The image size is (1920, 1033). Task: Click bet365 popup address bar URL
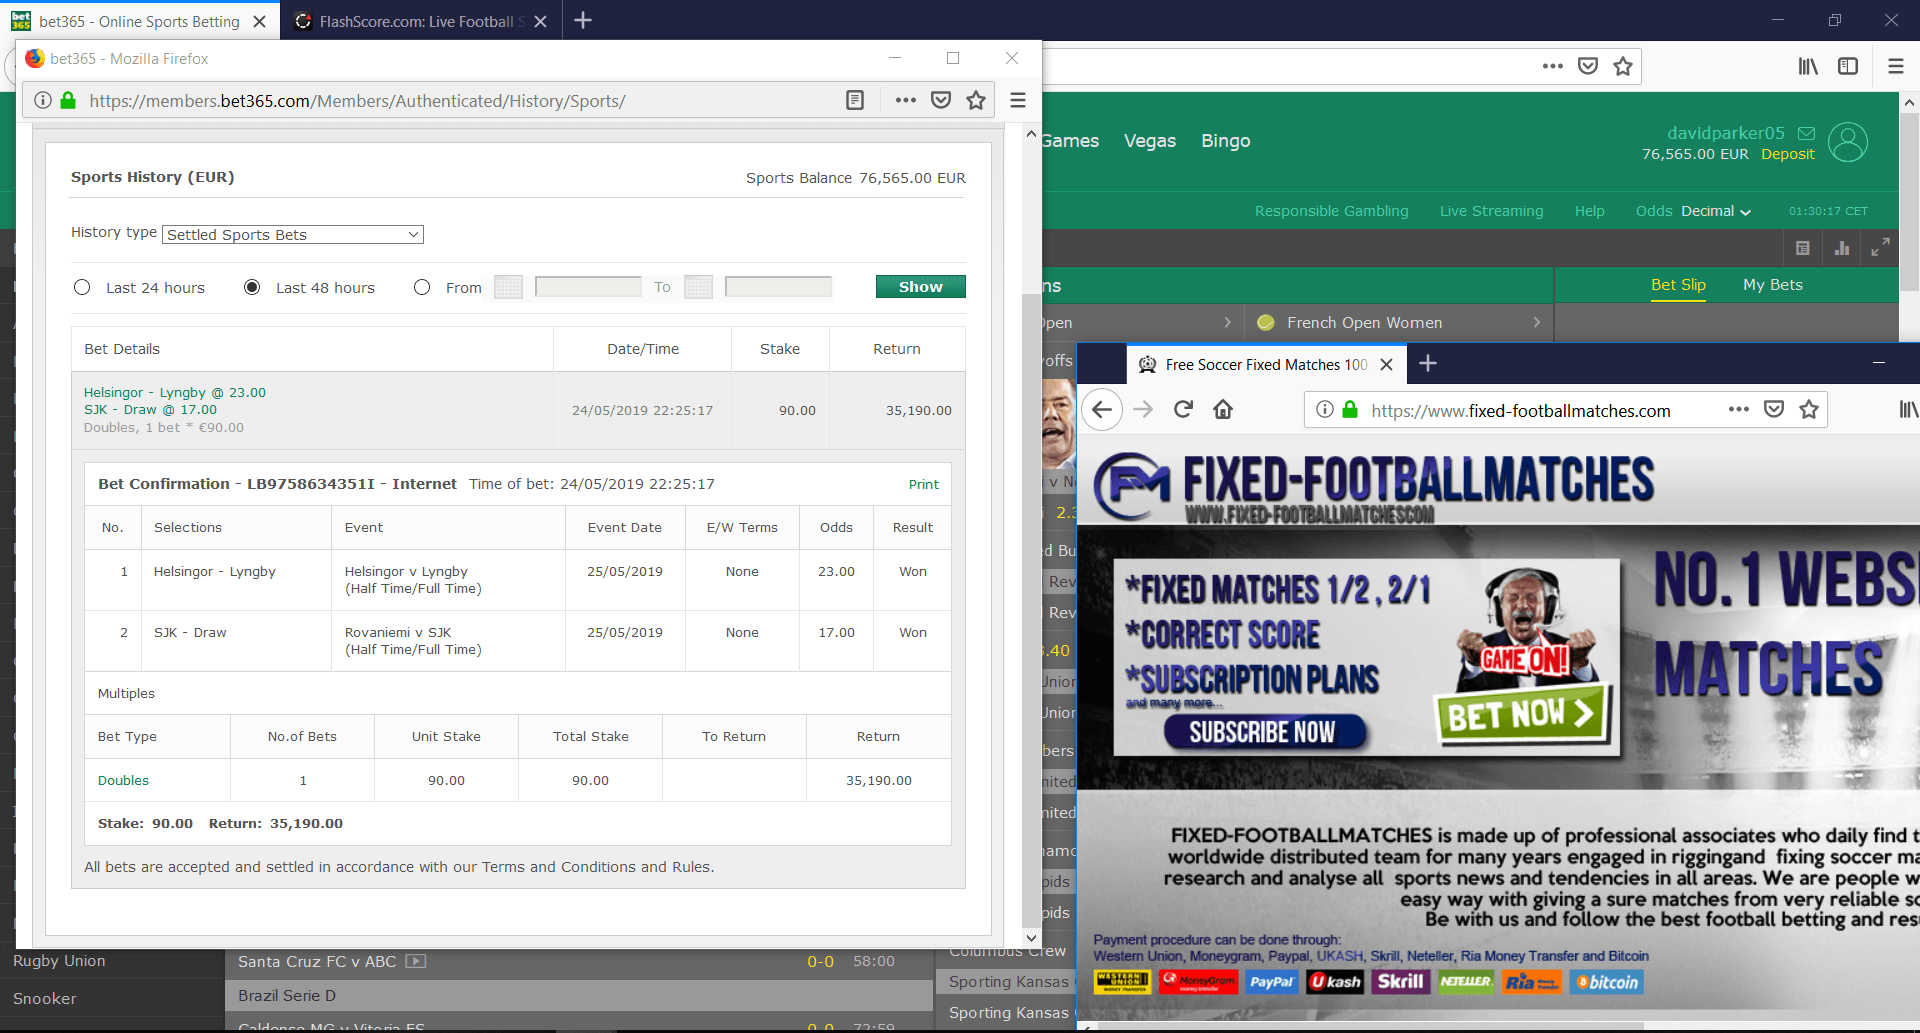[357, 101]
